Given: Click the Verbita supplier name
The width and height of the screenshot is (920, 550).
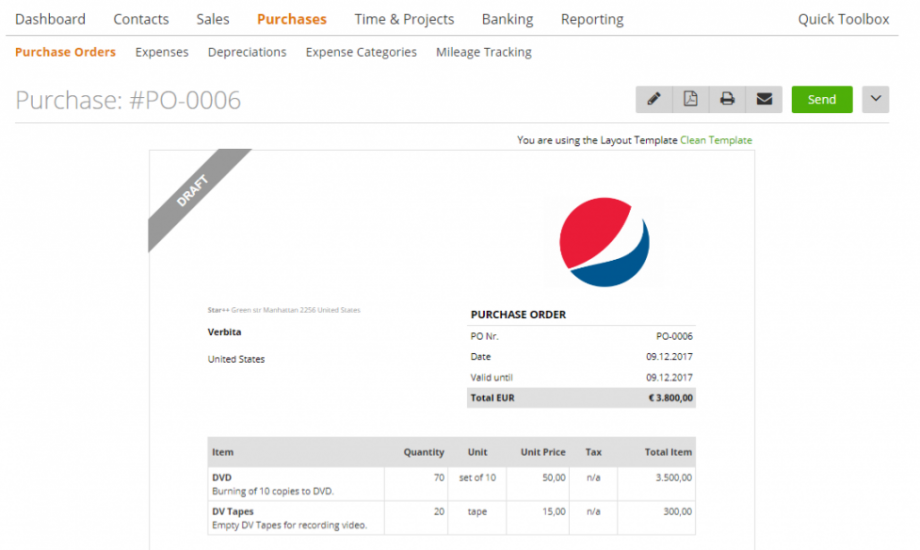Looking at the screenshot, I should tap(224, 332).
